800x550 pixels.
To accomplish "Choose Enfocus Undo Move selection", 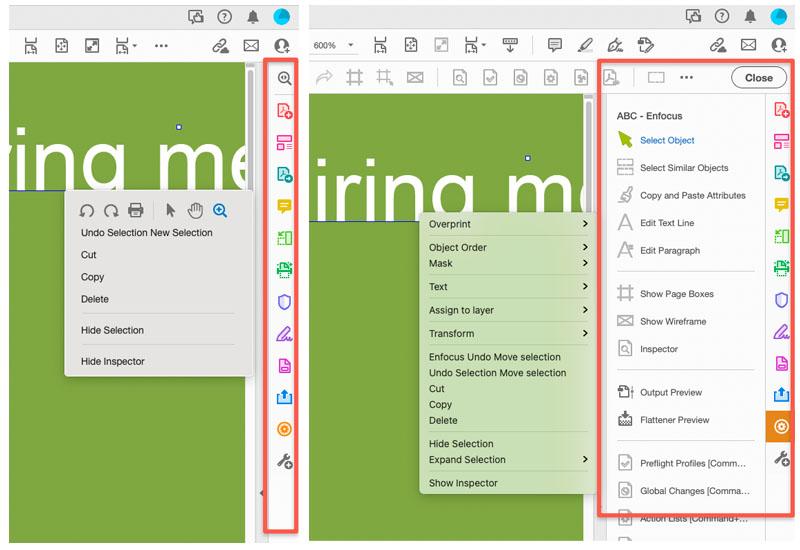I will 495,357.
